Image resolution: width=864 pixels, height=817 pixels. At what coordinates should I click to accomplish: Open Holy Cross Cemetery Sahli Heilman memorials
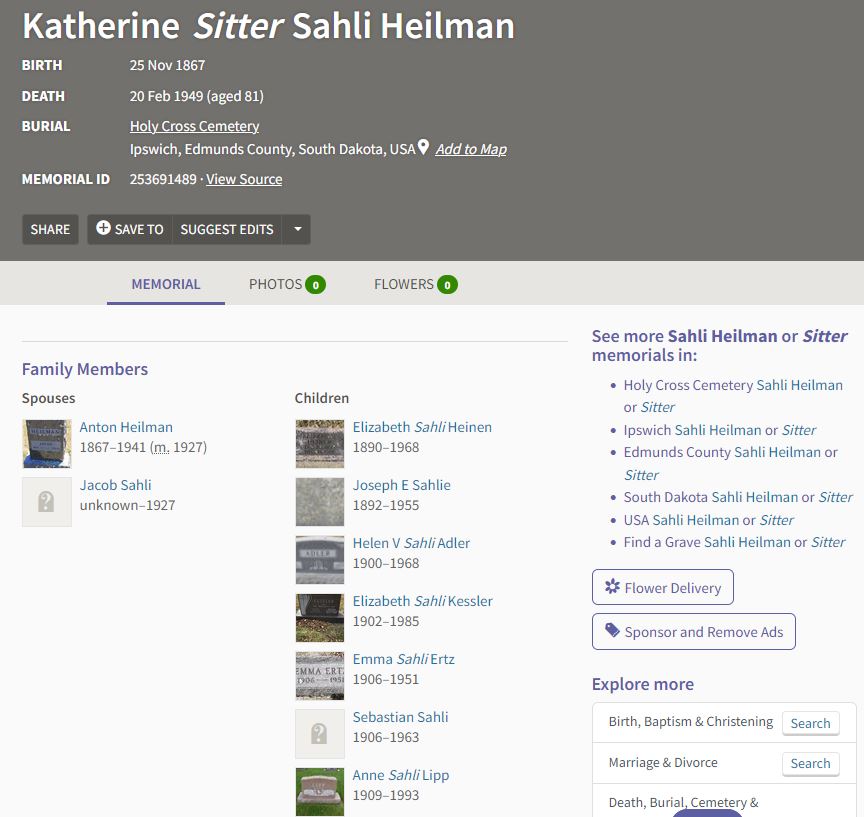[x=733, y=396]
